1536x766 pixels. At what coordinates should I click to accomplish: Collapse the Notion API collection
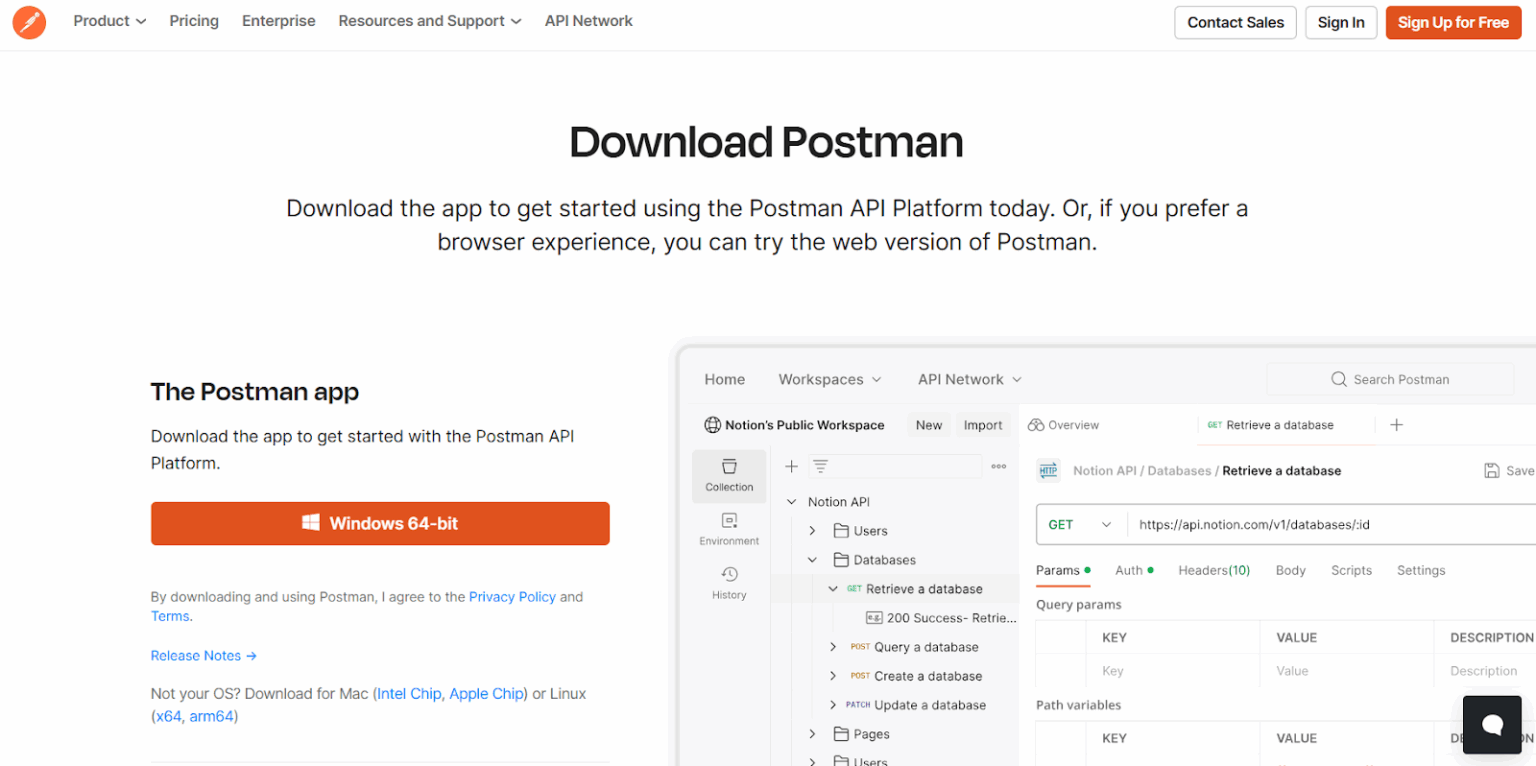pos(791,501)
